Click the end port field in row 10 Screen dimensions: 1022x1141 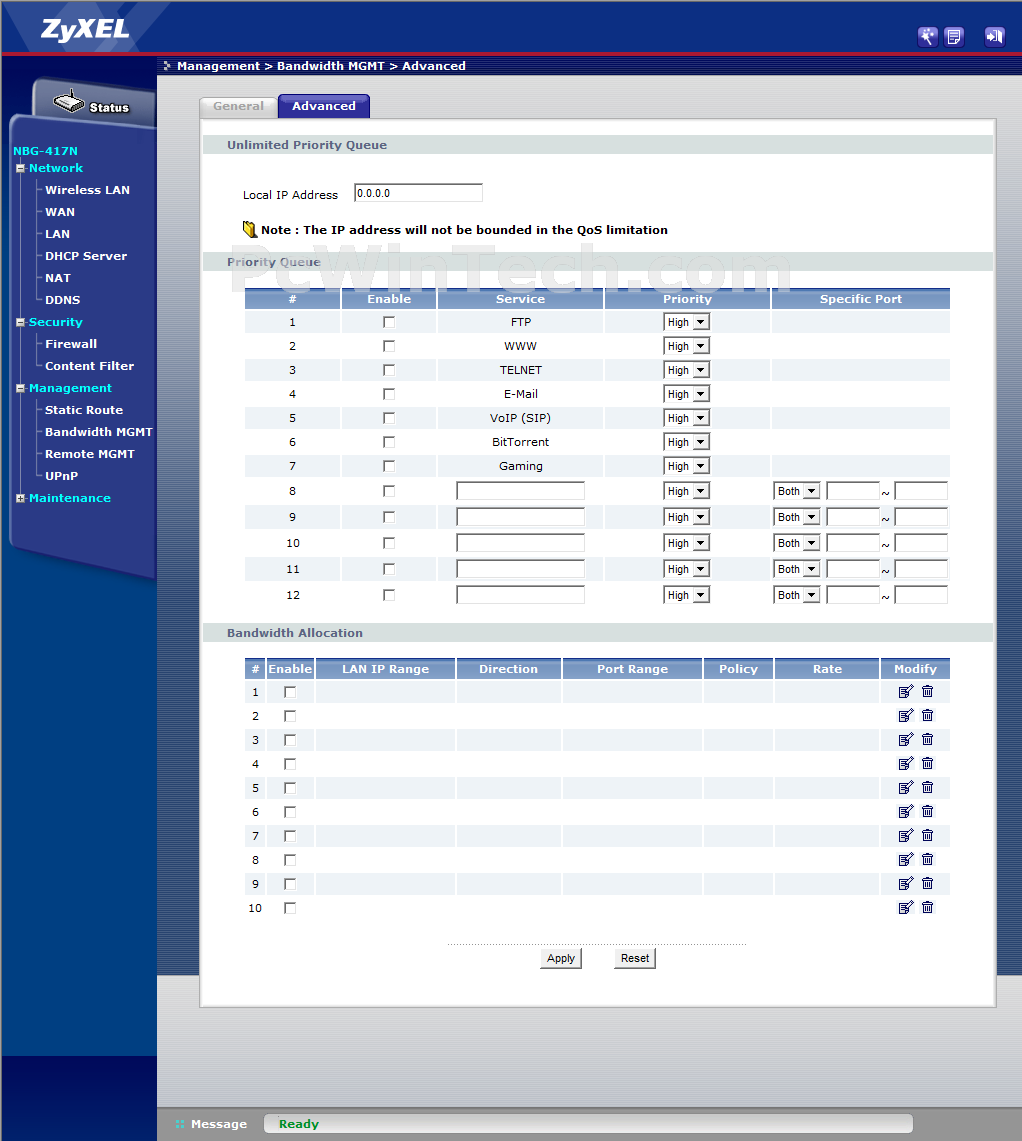click(921, 544)
